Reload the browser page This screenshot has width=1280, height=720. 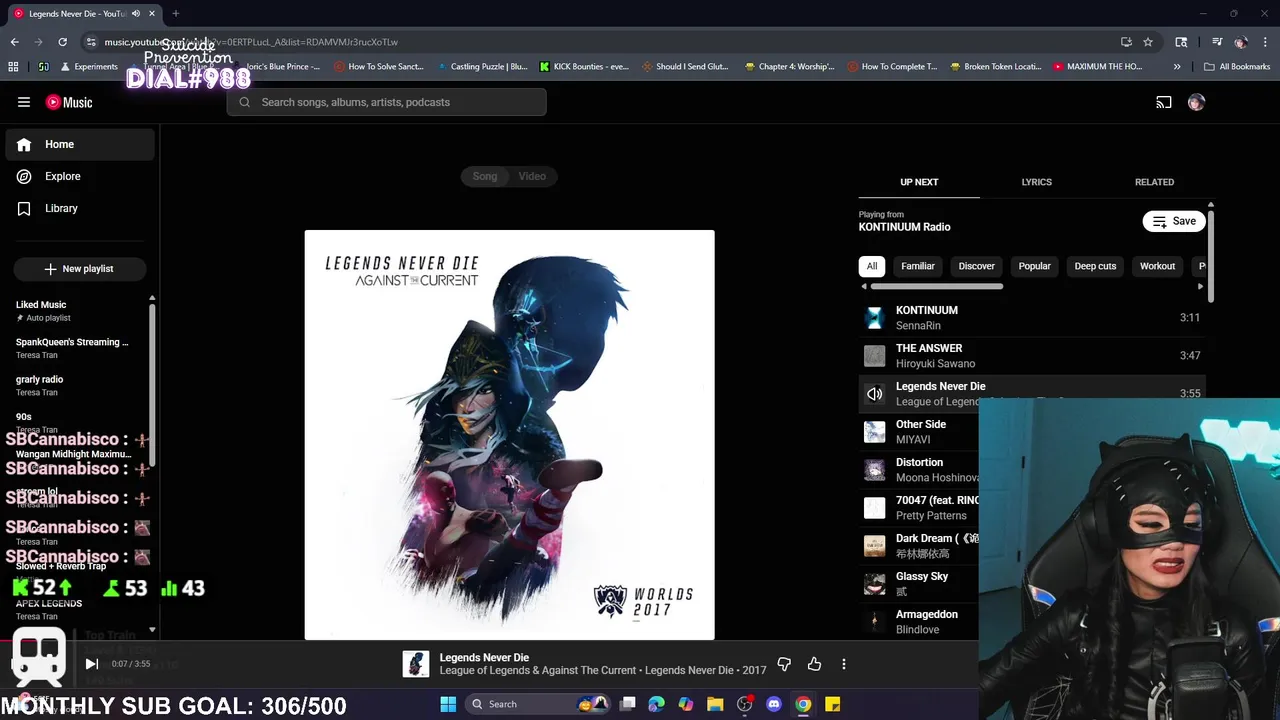click(x=62, y=42)
